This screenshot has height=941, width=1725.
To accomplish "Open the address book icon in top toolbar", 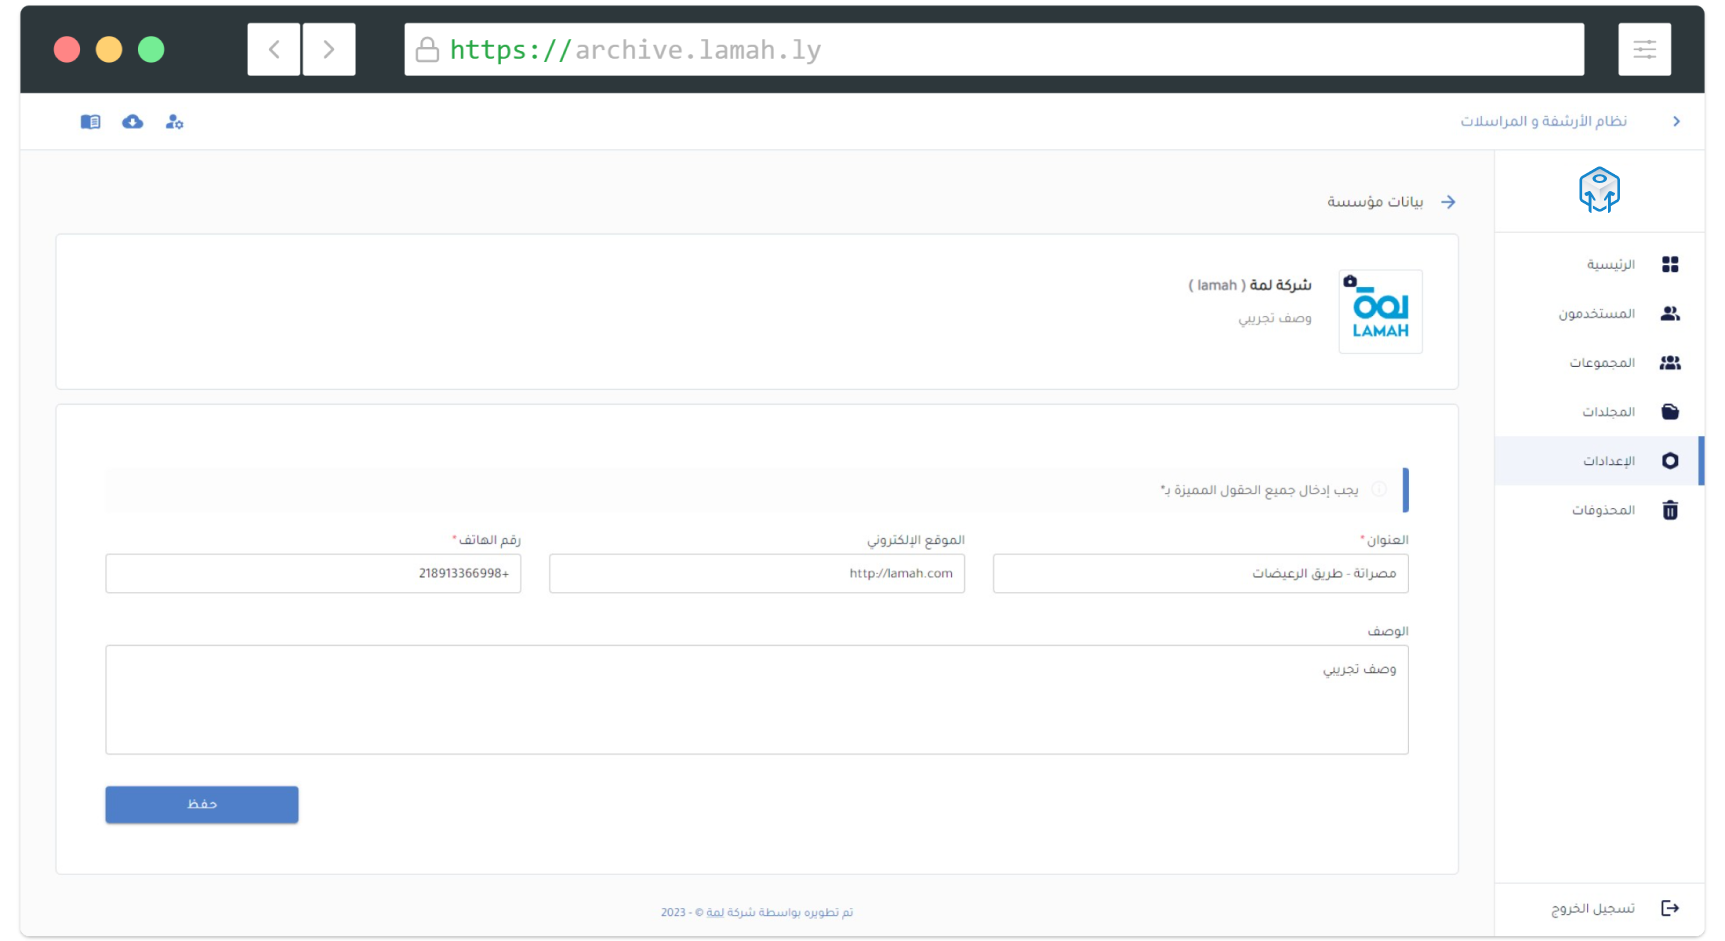I will pyautogui.click(x=91, y=121).
